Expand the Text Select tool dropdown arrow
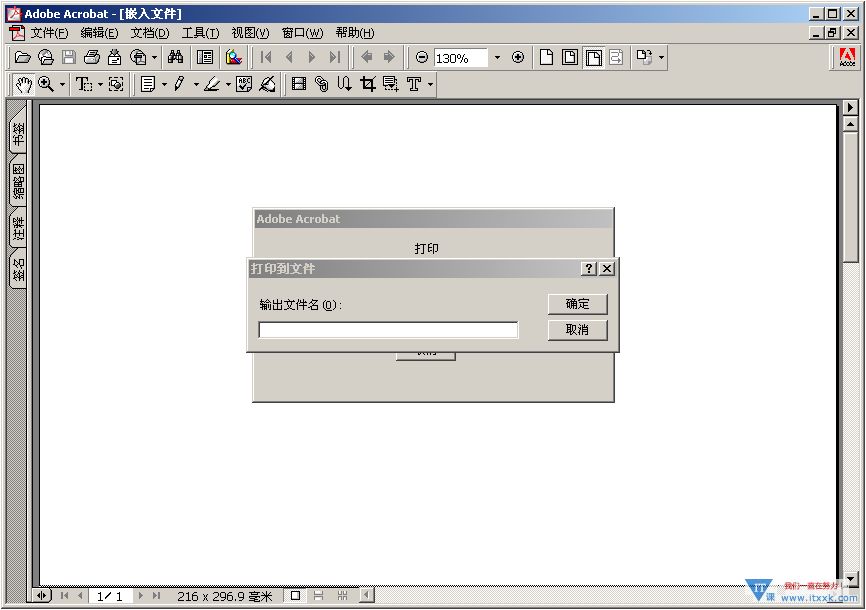The image size is (866, 610). click(100, 85)
